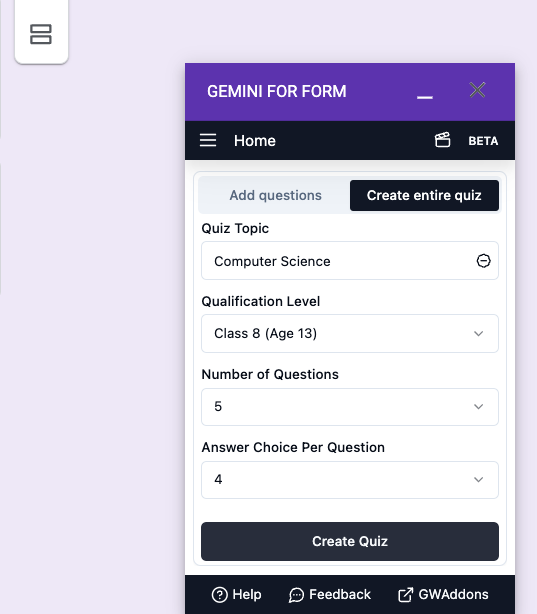This screenshot has width=537, height=614.
Task: Open the GWAddons link text
Action: click(x=453, y=594)
